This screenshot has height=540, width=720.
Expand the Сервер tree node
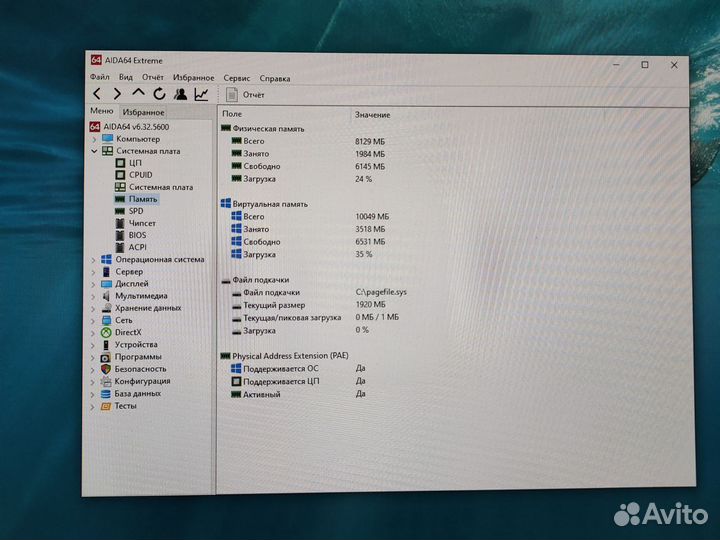click(93, 272)
